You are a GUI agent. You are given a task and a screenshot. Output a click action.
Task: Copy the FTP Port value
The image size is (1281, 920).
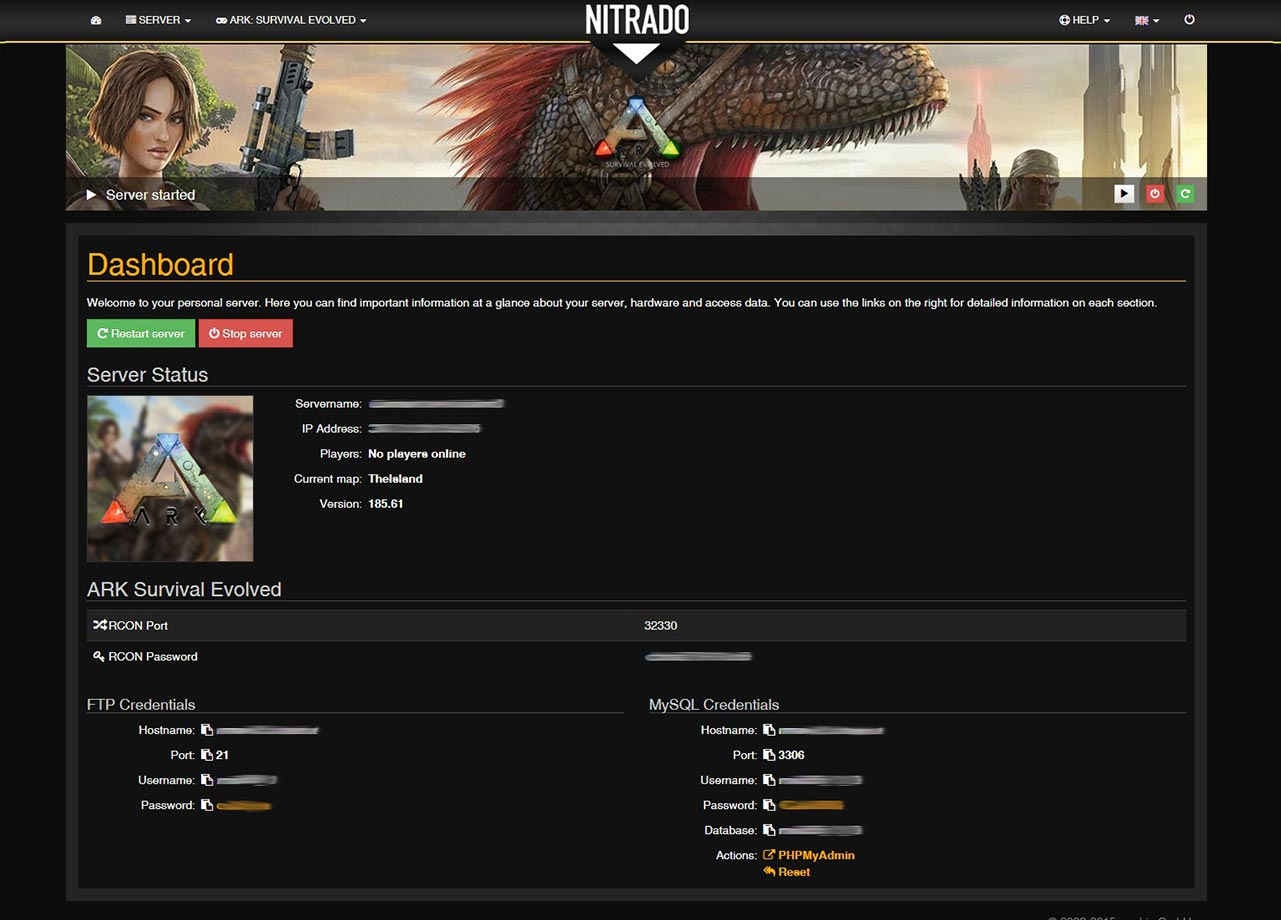pyautogui.click(x=207, y=756)
